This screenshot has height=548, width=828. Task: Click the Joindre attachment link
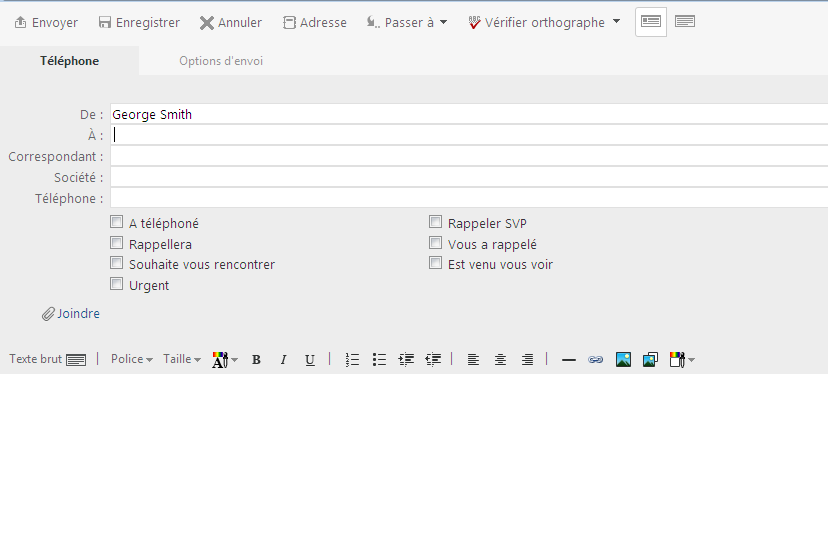click(71, 314)
